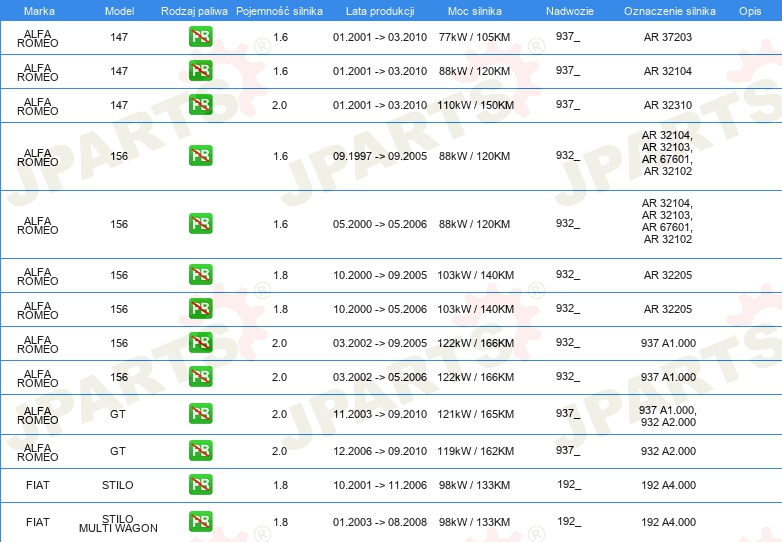Screen dimensions: 782x542
Task: Click model GT in the 119kW / 162KM row
Action: (118, 451)
